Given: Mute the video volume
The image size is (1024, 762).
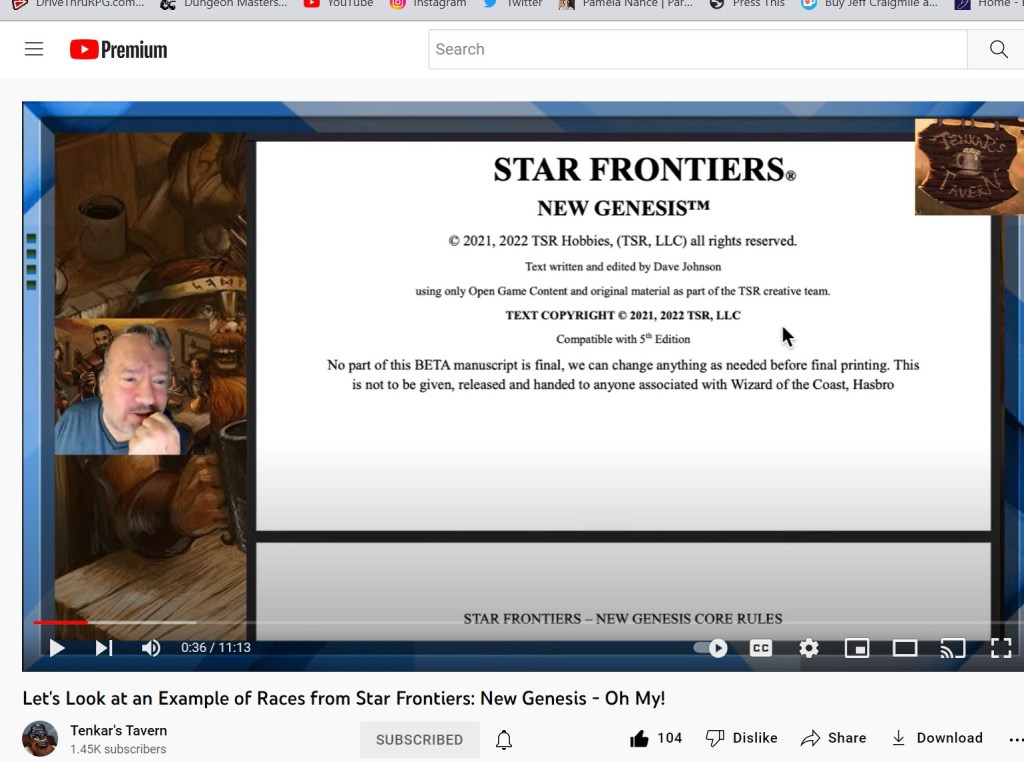Looking at the screenshot, I should point(151,648).
